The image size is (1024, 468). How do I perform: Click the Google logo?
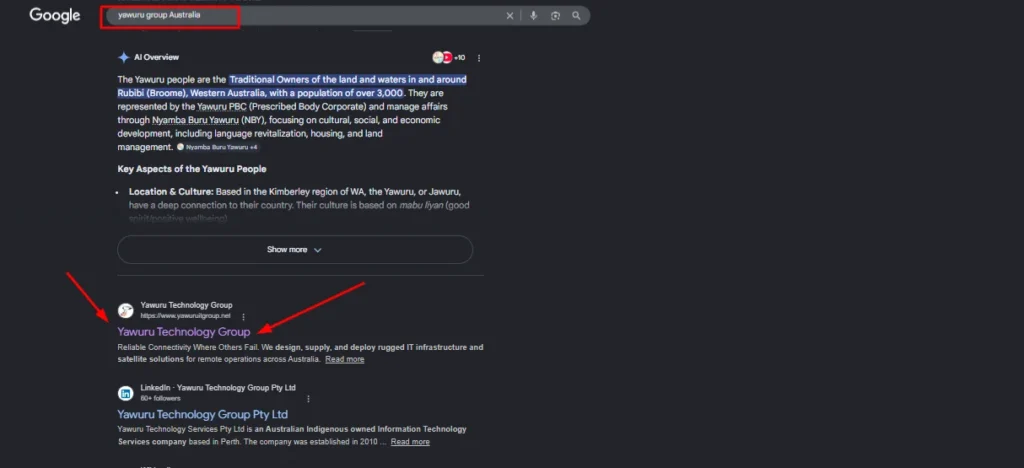[x=55, y=16]
